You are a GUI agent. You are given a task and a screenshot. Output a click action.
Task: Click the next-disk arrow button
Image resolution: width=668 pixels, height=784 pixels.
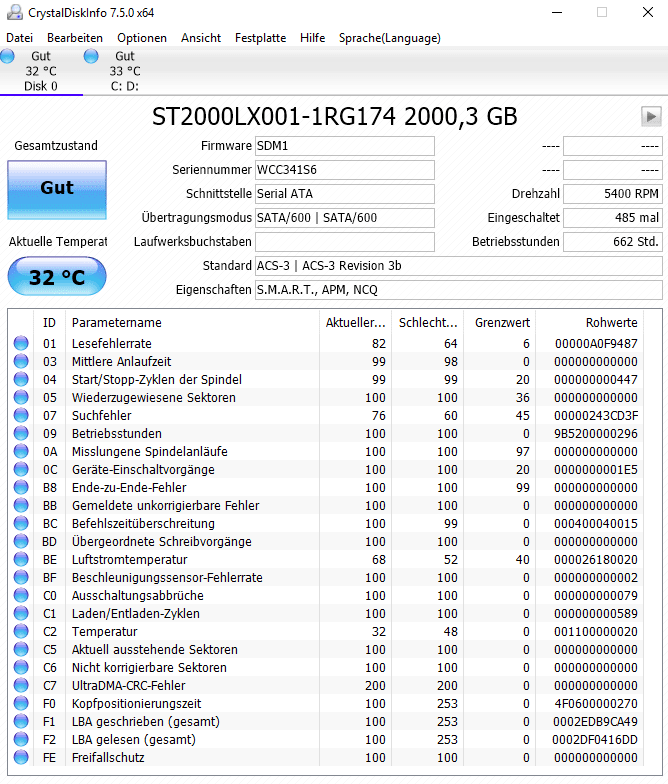coord(651,116)
